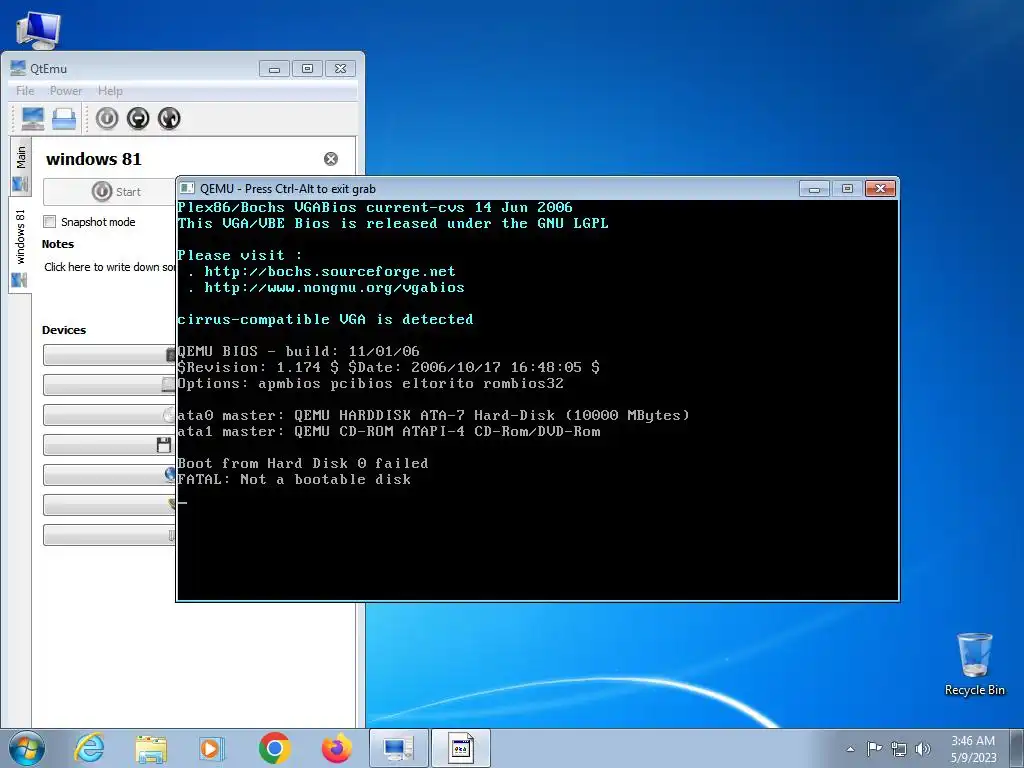Launch Firefox from the taskbar
The width and height of the screenshot is (1024, 768).
336,748
